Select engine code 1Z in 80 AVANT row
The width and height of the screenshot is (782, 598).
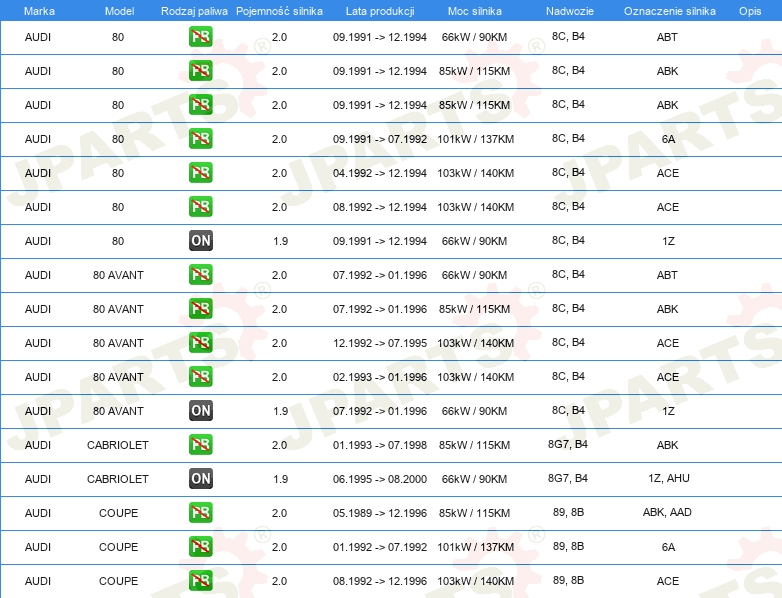pyautogui.click(x=668, y=411)
